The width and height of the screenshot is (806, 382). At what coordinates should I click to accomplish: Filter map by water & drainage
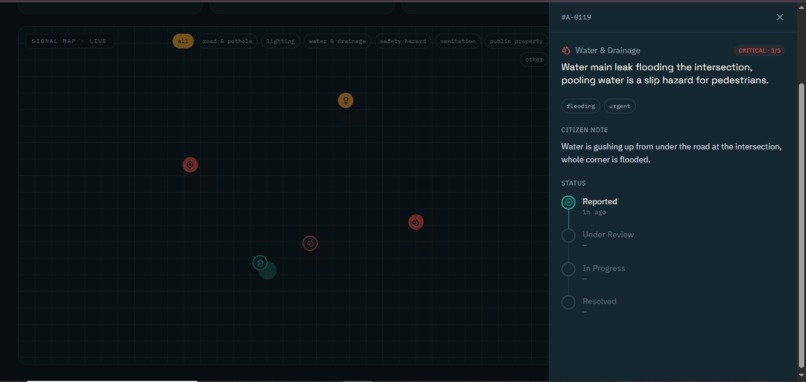[x=337, y=41]
